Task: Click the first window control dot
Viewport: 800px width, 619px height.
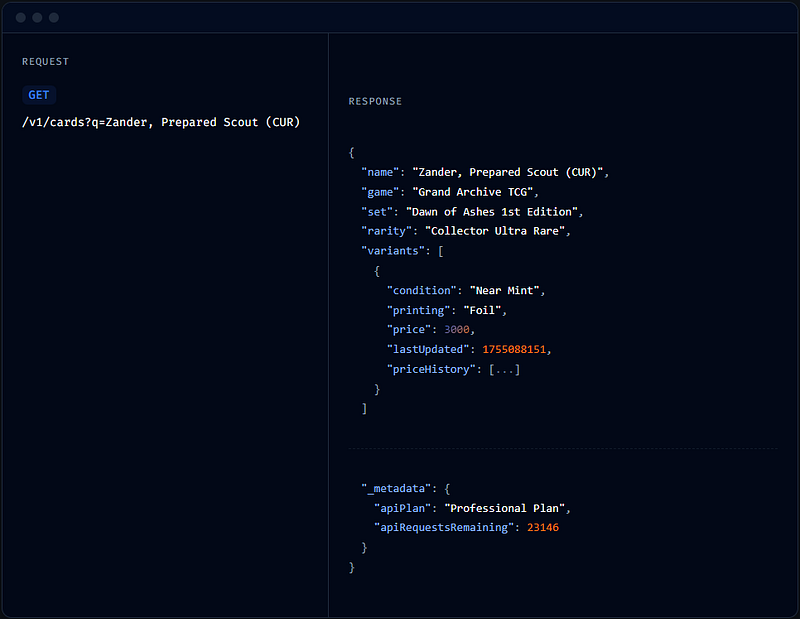Action: 21,18
